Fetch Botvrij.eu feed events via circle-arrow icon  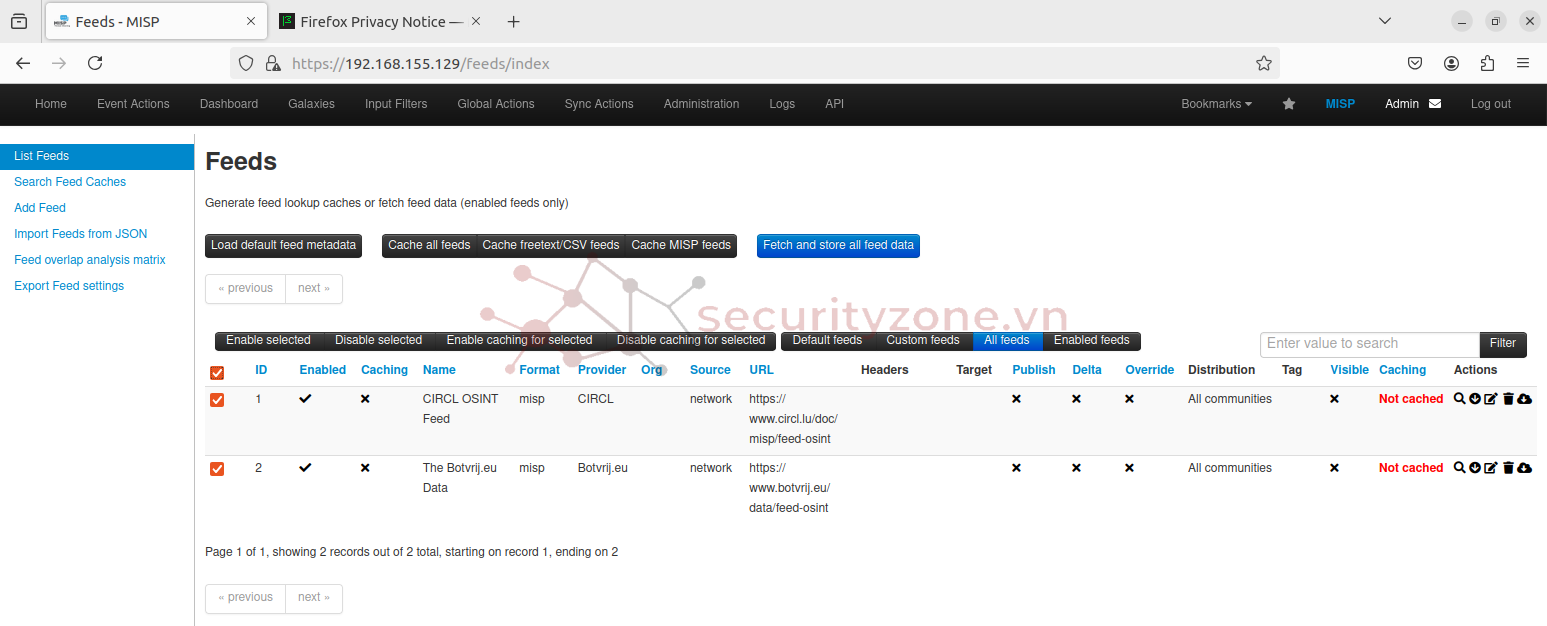tap(1474, 468)
